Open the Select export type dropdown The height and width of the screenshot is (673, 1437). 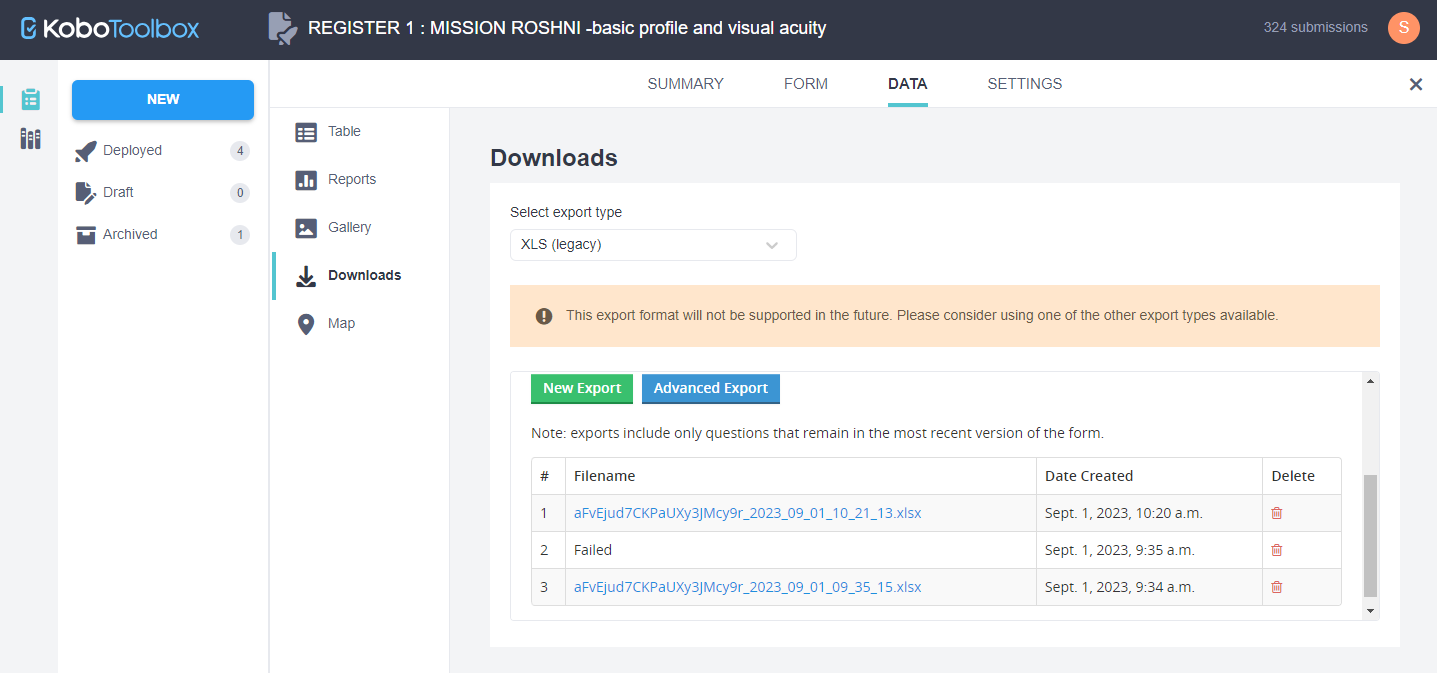[x=652, y=245]
